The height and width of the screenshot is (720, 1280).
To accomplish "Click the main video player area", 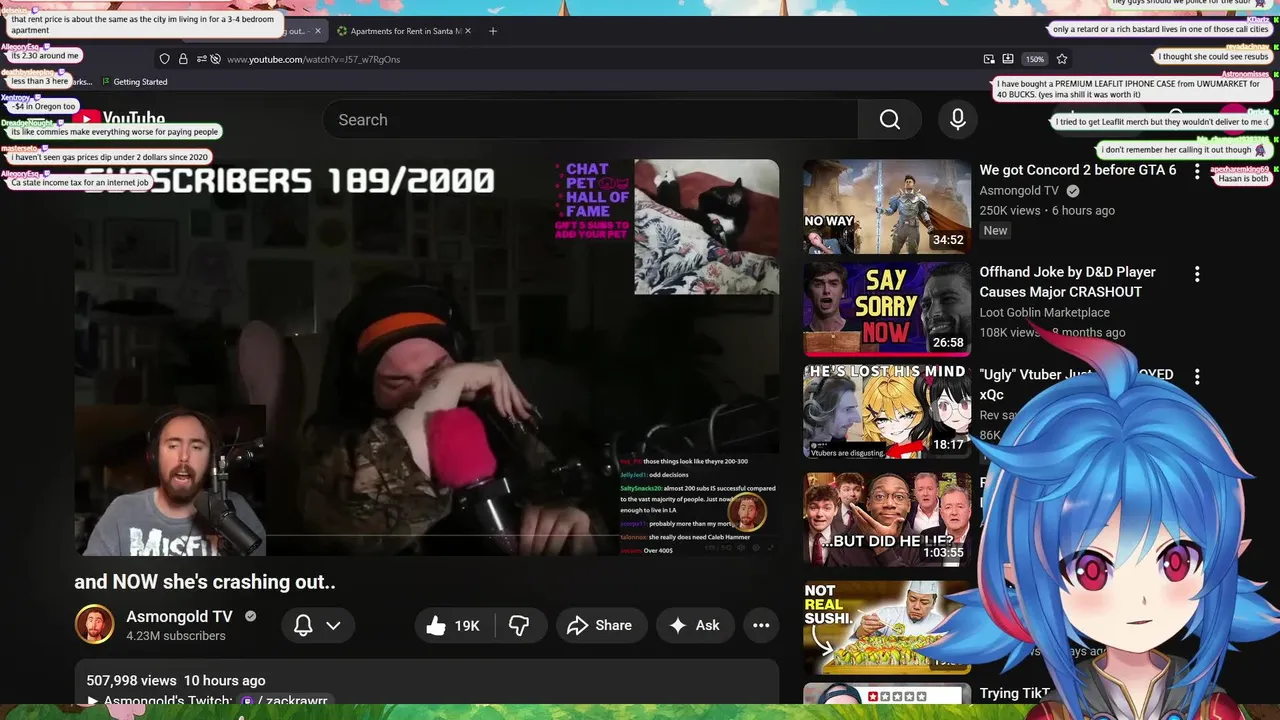I will [x=426, y=357].
